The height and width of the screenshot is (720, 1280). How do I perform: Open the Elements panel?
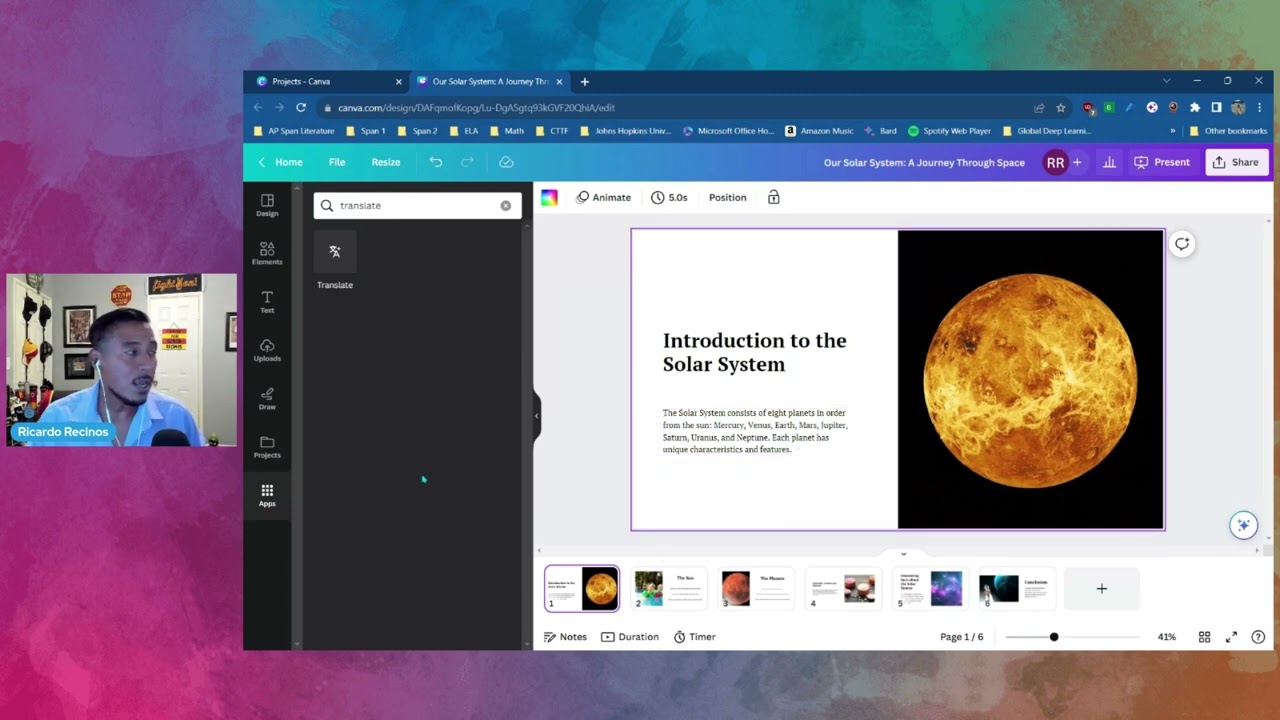pos(267,253)
